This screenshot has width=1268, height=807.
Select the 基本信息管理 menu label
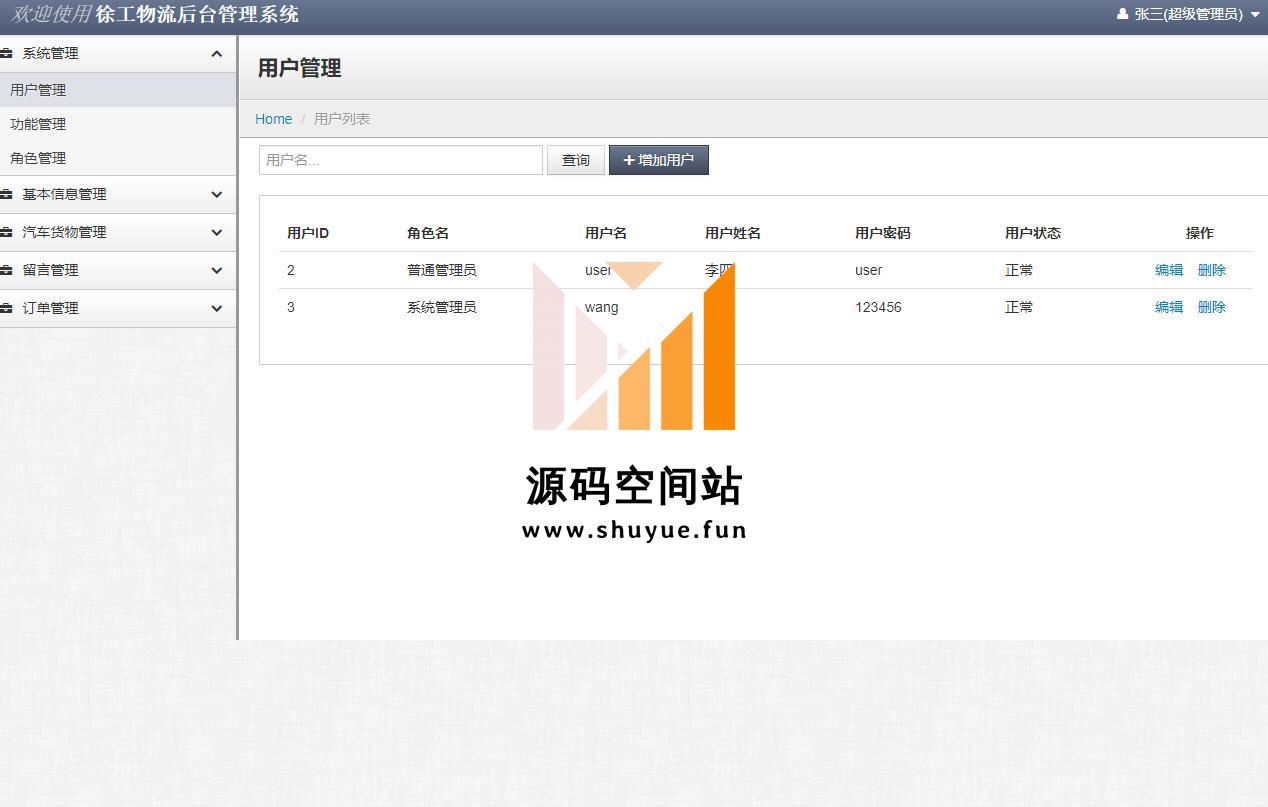coord(64,194)
